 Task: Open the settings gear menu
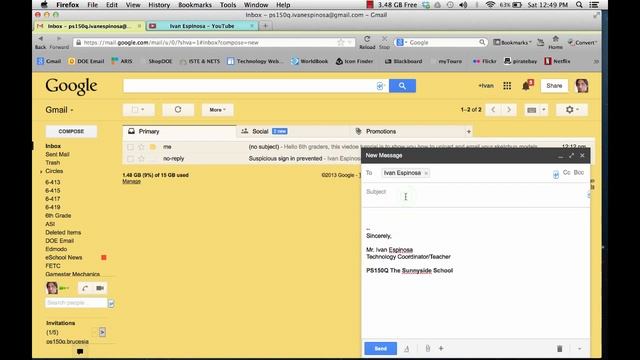coord(571,109)
